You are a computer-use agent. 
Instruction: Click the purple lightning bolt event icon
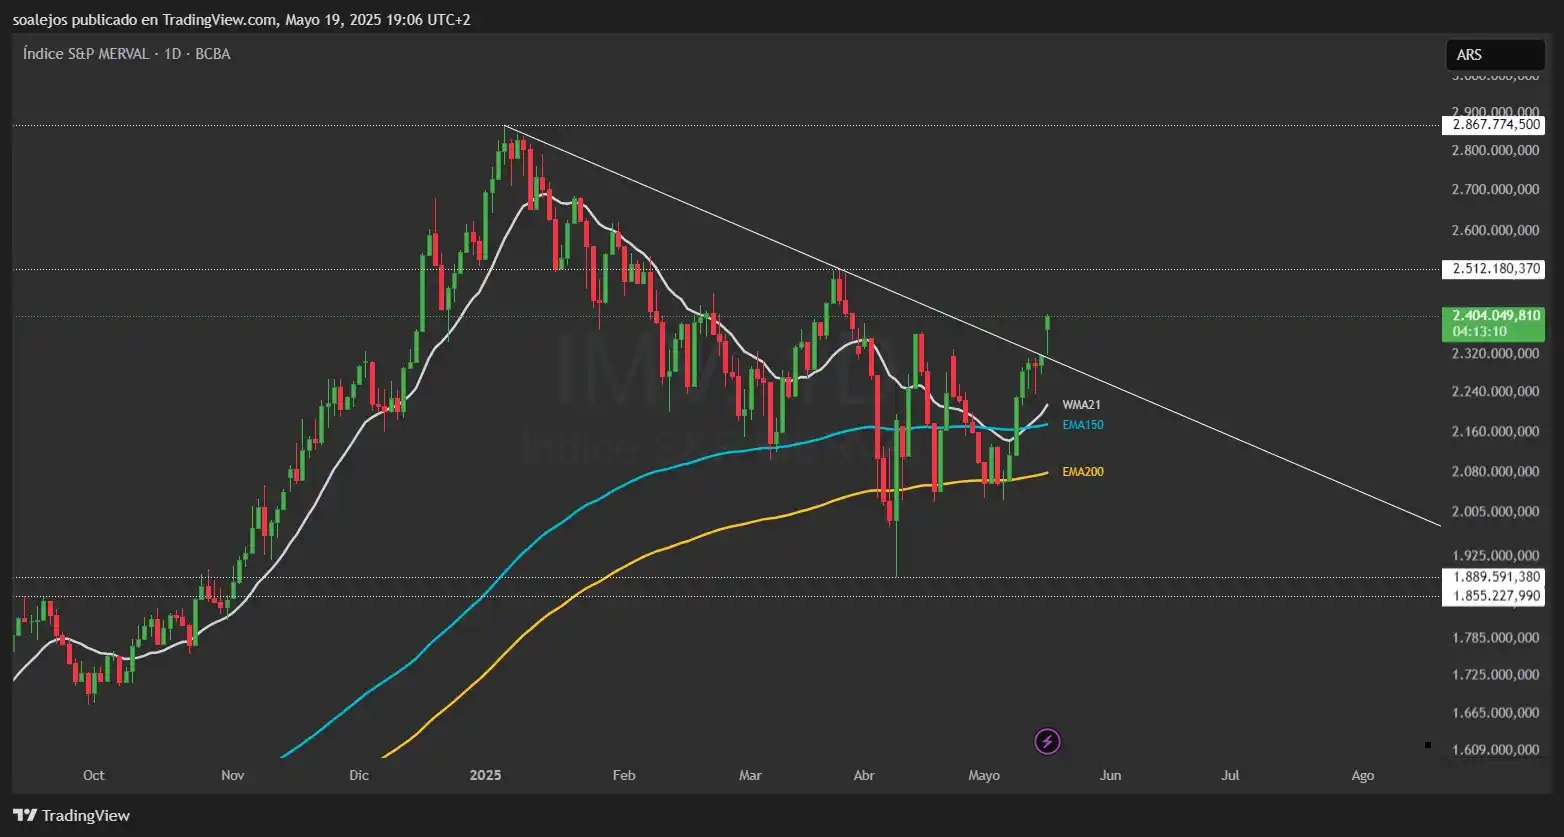click(x=1047, y=741)
